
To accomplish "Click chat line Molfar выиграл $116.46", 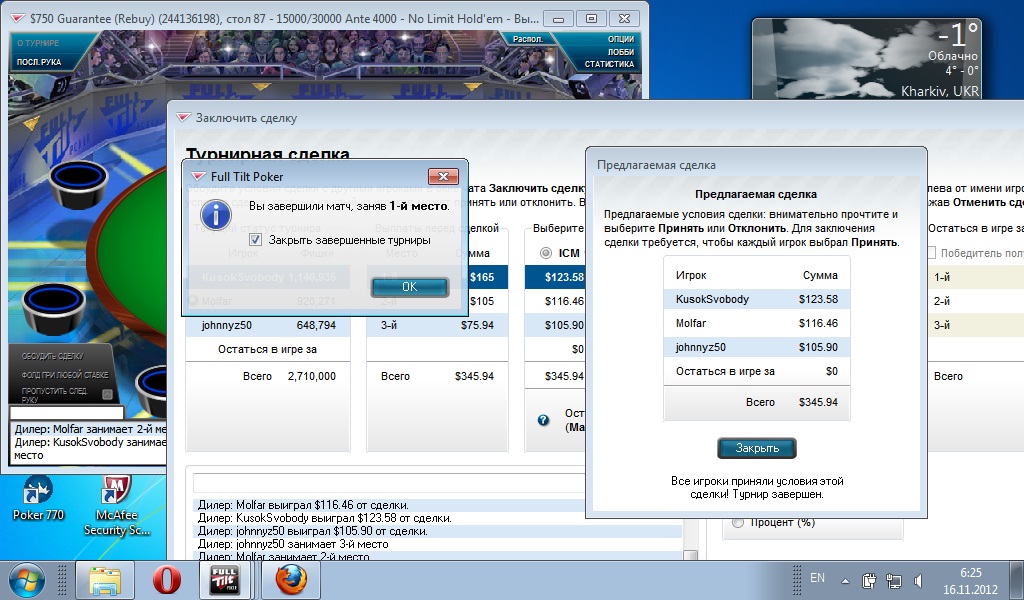I will 303,505.
